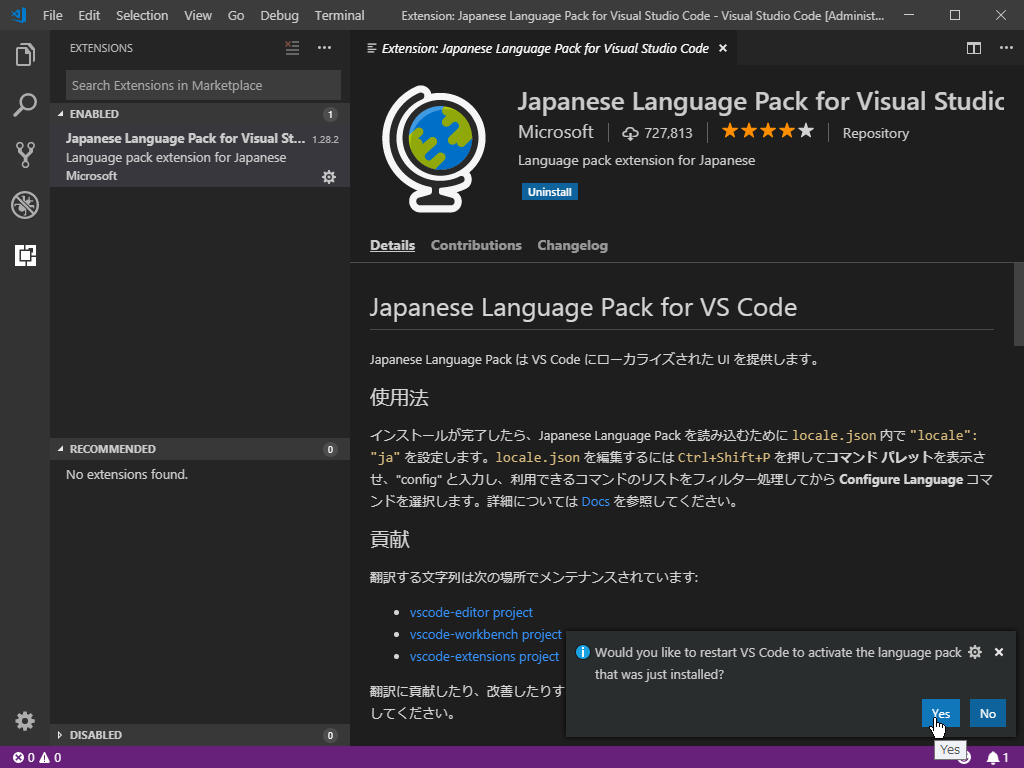Open settings gear on Japanese Language Pack entry
Image resolution: width=1024 pixels, height=768 pixels.
[x=329, y=177]
